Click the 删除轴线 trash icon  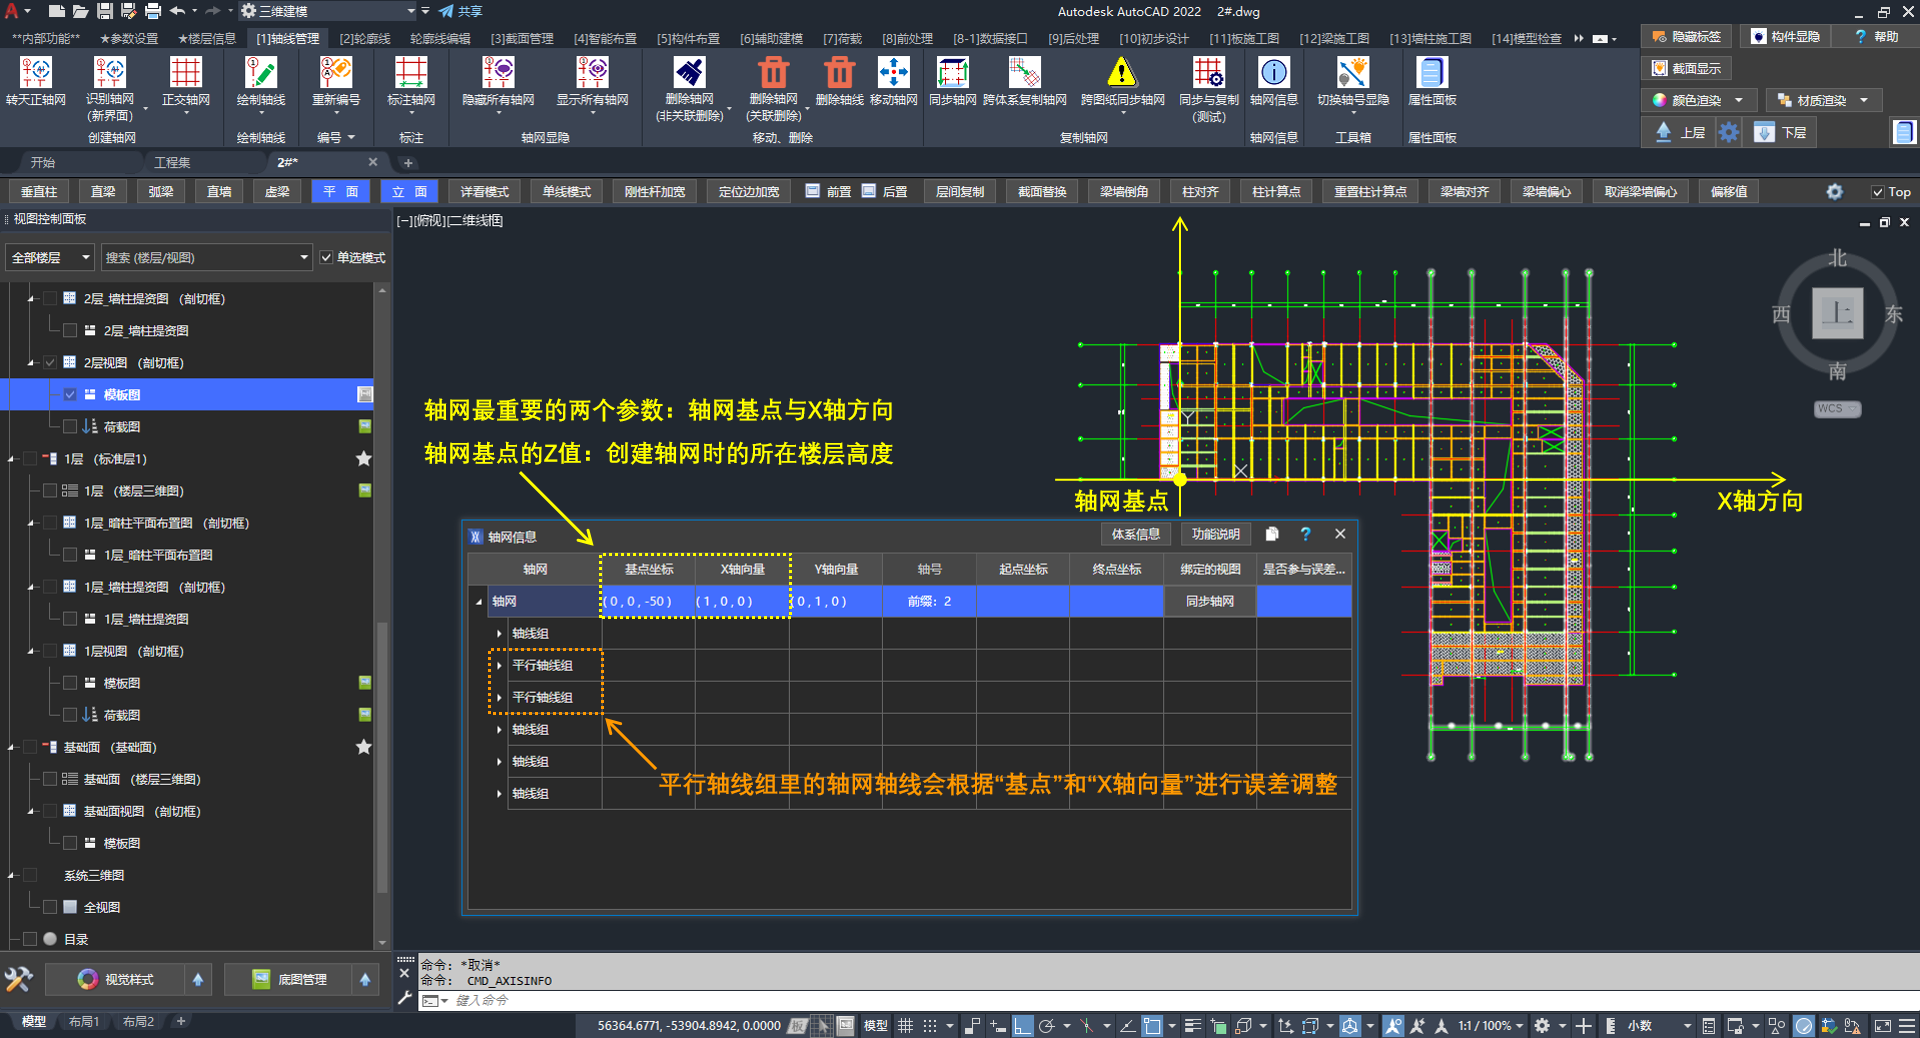point(839,73)
